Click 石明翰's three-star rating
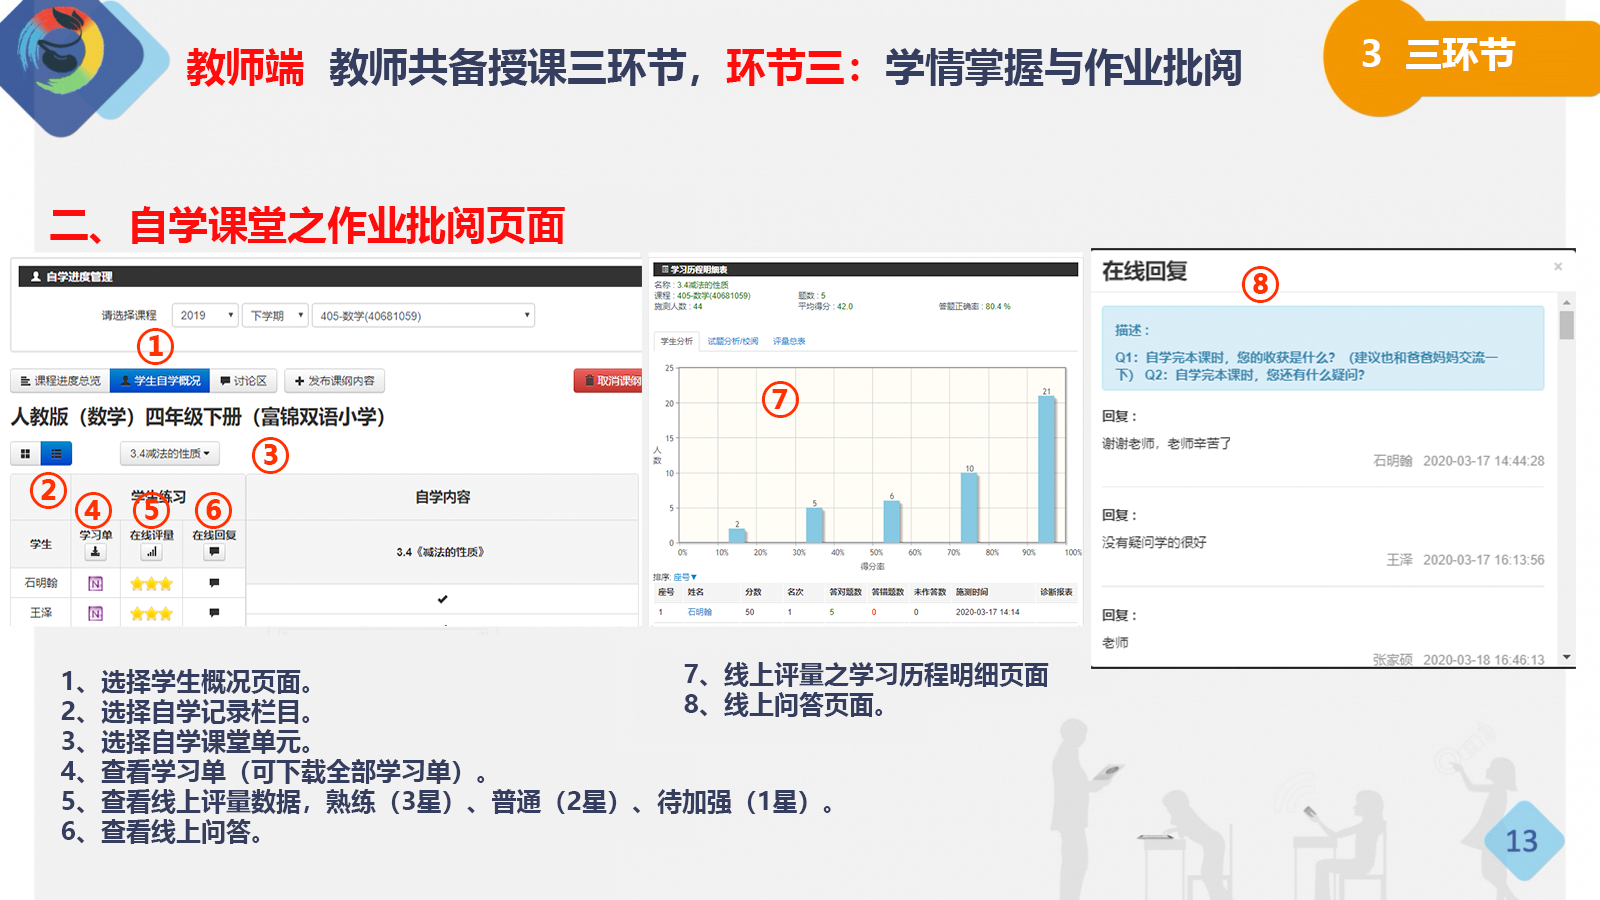Image resolution: width=1600 pixels, height=900 pixels. tap(151, 584)
